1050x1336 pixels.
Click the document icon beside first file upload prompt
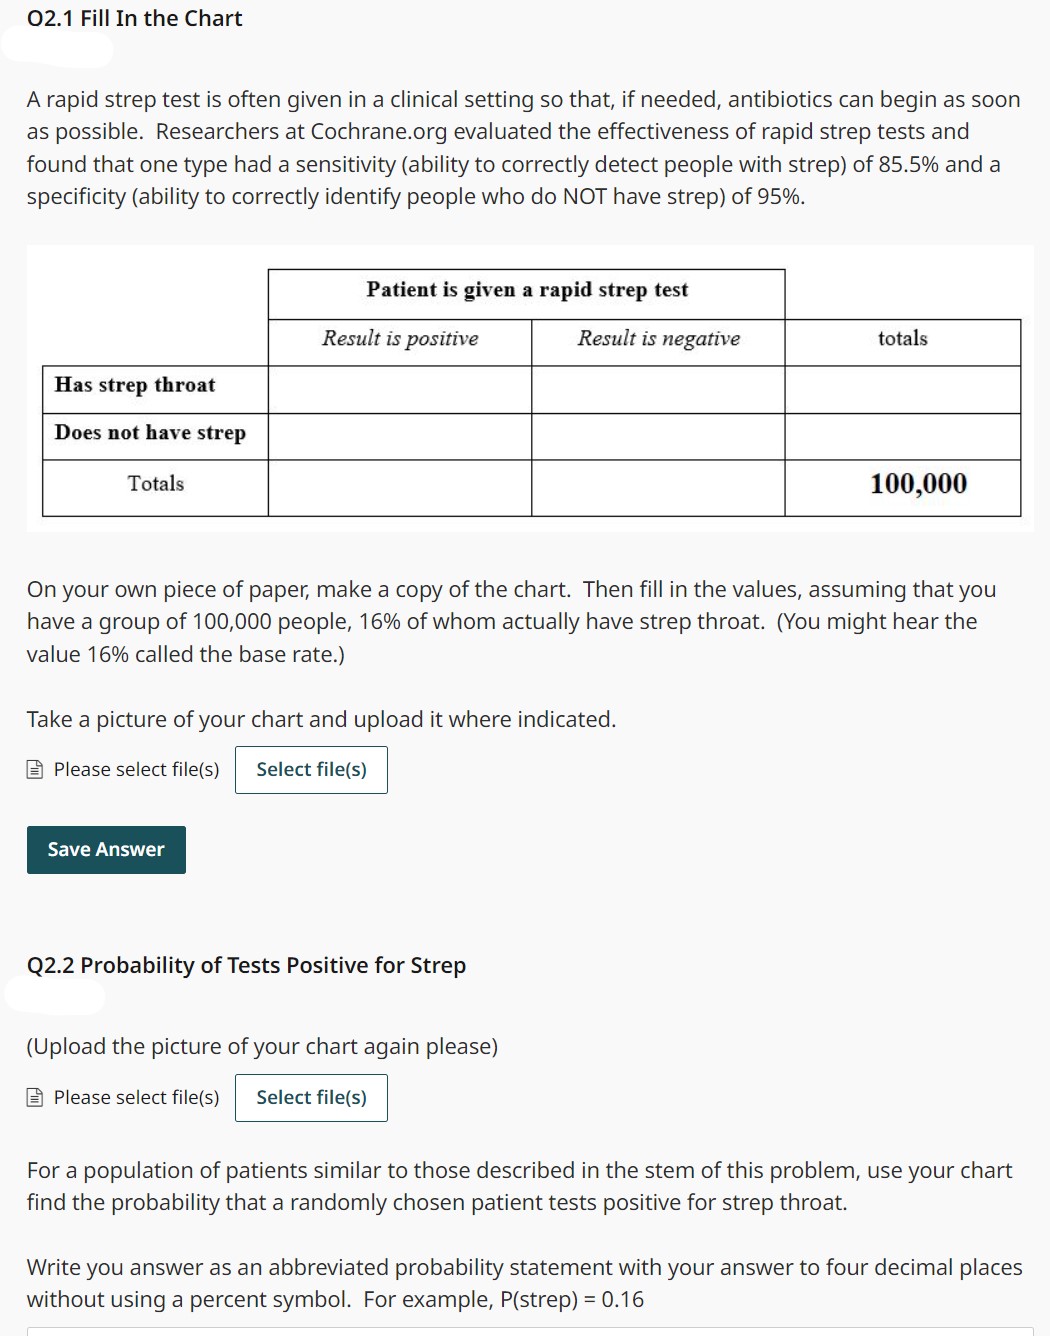click(x=34, y=769)
